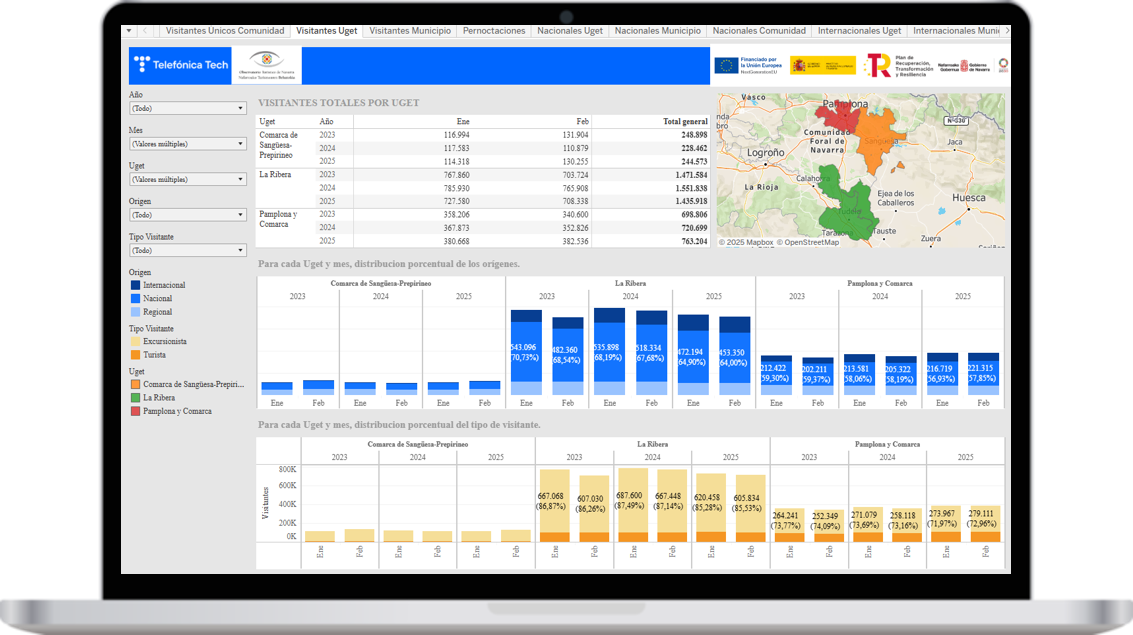Switch to the Pernoctaciones tab
The height and width of the screenshot is (635, 1133).
494,31
